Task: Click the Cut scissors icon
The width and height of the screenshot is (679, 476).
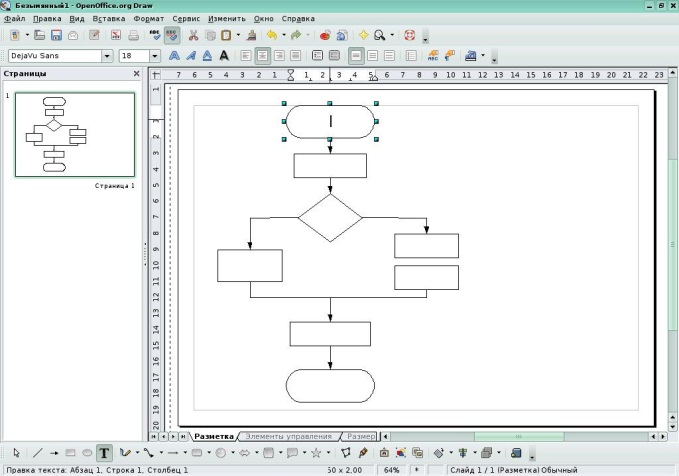Action: tap(193, 35)
